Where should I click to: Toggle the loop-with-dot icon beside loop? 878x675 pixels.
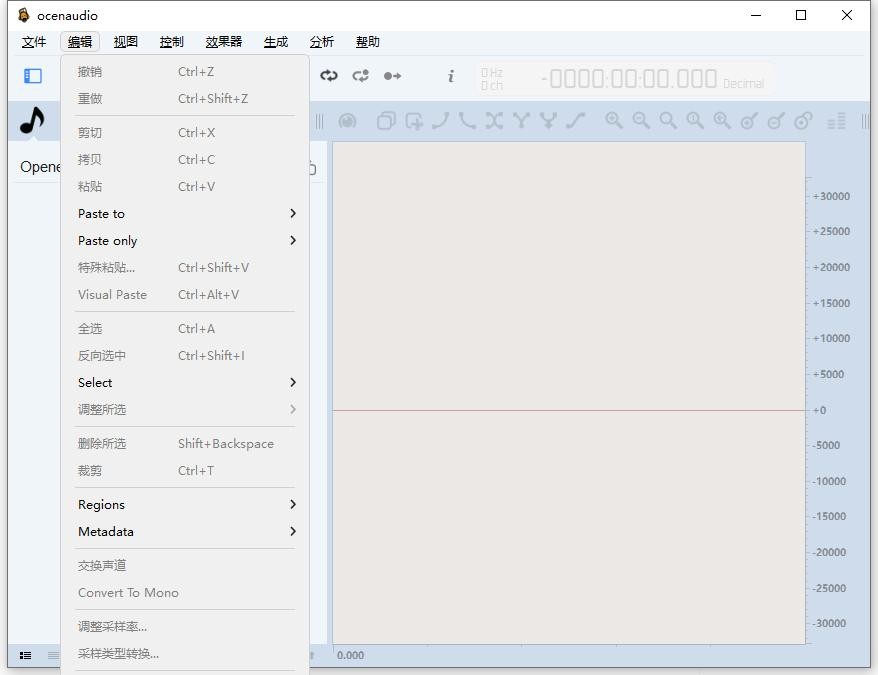(361, 76)
